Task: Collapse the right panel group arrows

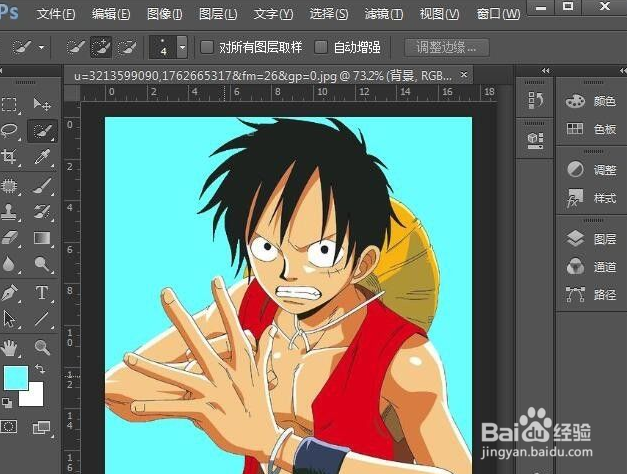Action: pyautogui.click(x=623, y=70)
